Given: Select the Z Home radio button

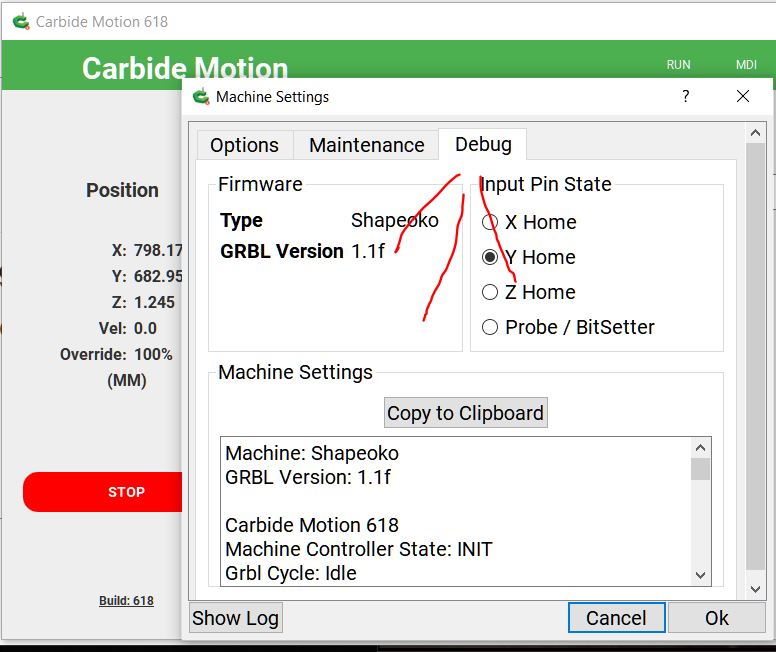Looking at the screenshot, I should [529, 292].
